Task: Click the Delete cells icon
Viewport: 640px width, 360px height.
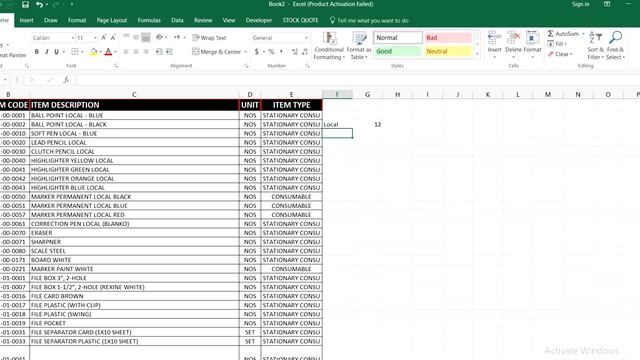Action: 513,38
